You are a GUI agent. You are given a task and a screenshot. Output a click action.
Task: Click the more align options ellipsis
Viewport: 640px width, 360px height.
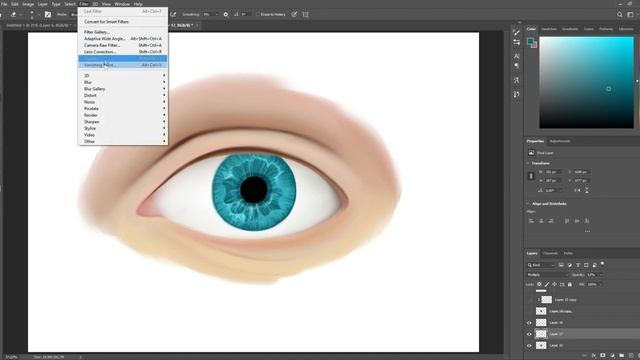pos(587,231)
